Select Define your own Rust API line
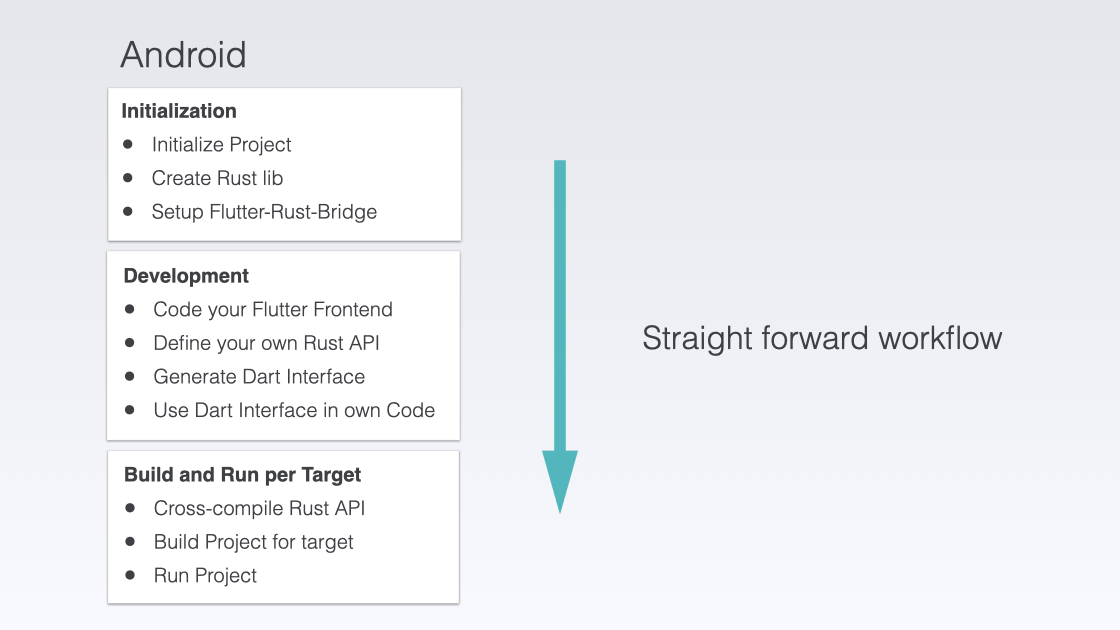This screenshot has height=630, width=1120. pyautogui.click(x=266, y=343)
